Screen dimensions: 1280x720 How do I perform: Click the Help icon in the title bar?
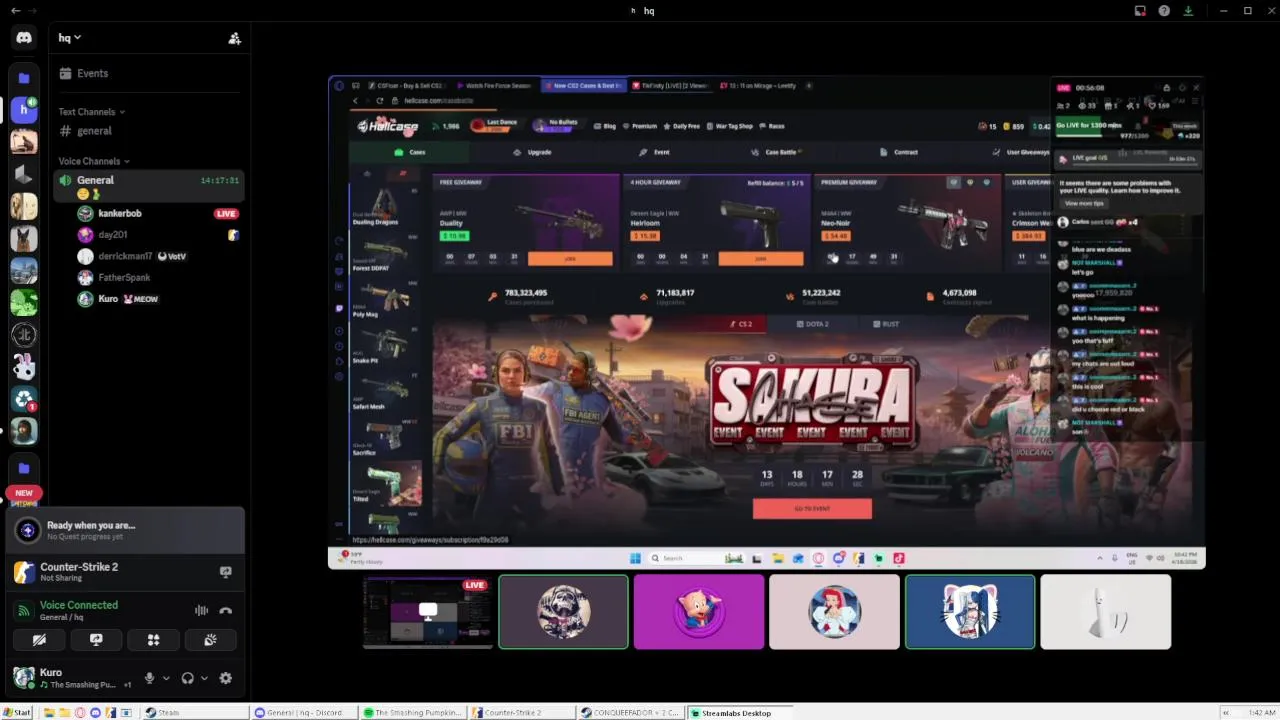1164,11
